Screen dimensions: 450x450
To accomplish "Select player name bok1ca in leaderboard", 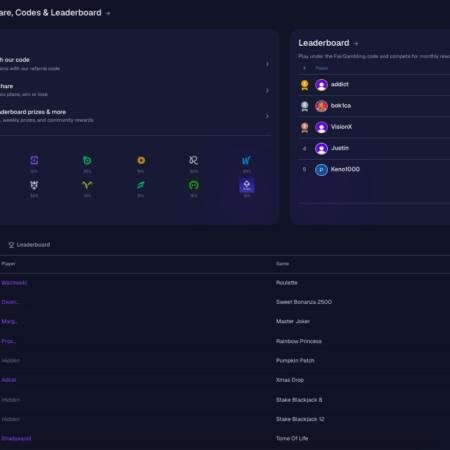I will [x=341, y=106].
